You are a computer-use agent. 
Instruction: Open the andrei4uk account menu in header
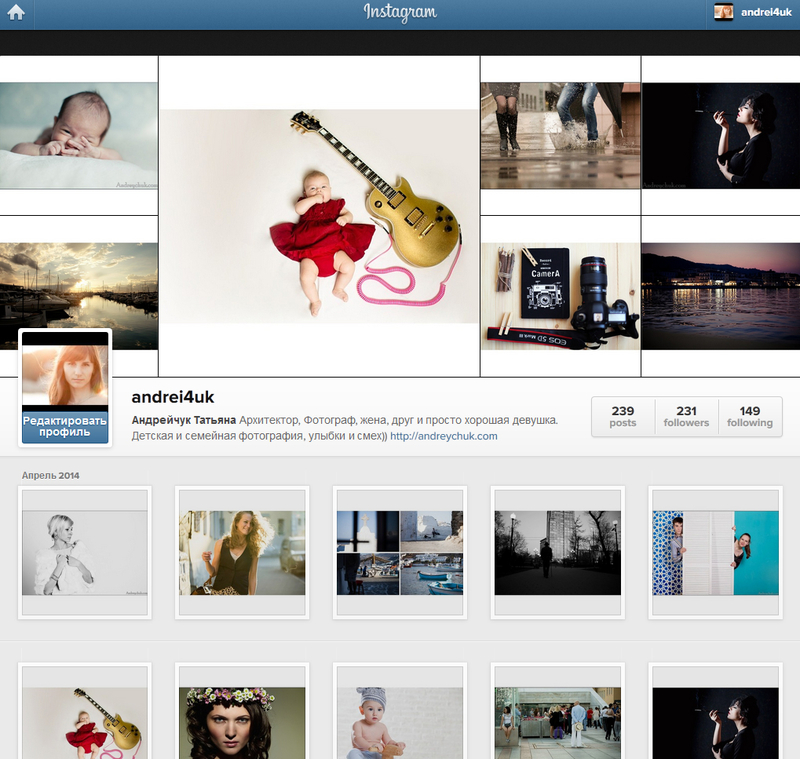[x=767, y=12]
